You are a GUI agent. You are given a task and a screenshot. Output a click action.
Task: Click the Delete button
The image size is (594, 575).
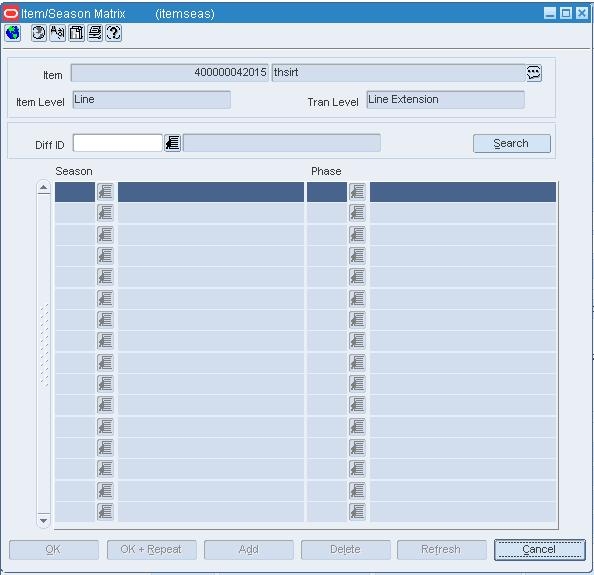pyautogui.click(x=345, y=550)
